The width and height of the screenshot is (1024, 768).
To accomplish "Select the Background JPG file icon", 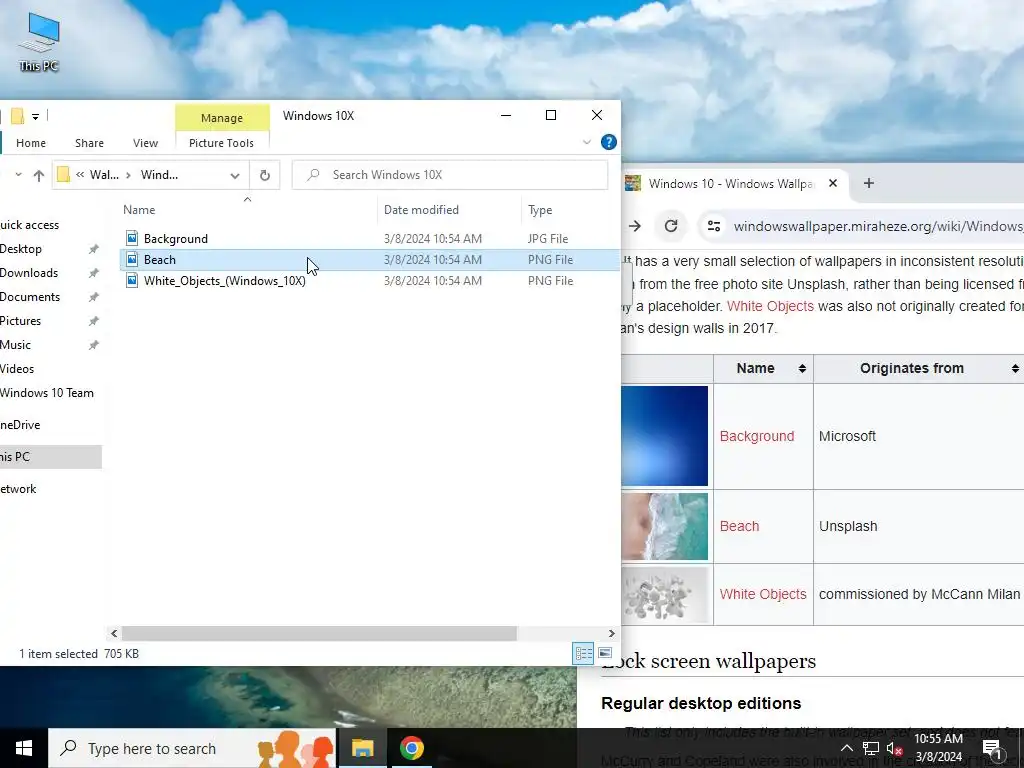I will [132, 238].
